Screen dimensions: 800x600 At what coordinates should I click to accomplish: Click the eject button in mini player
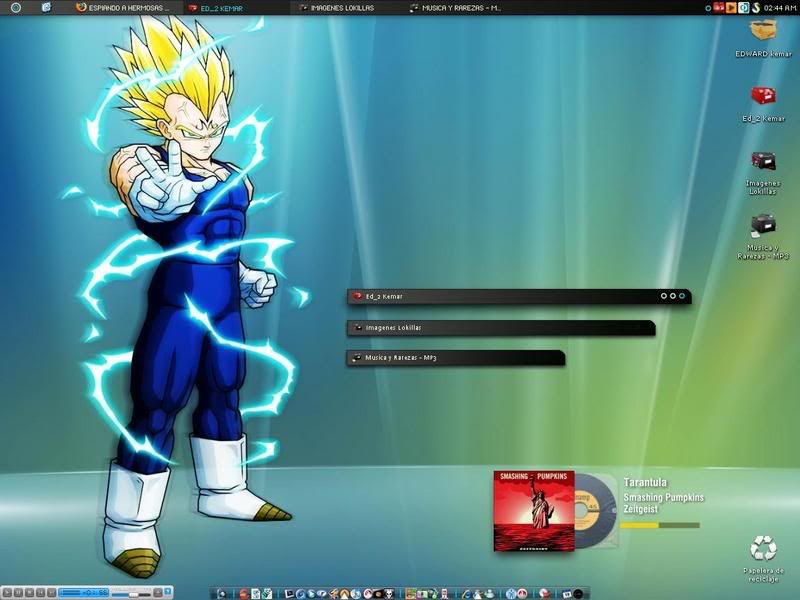pos(158,593)
